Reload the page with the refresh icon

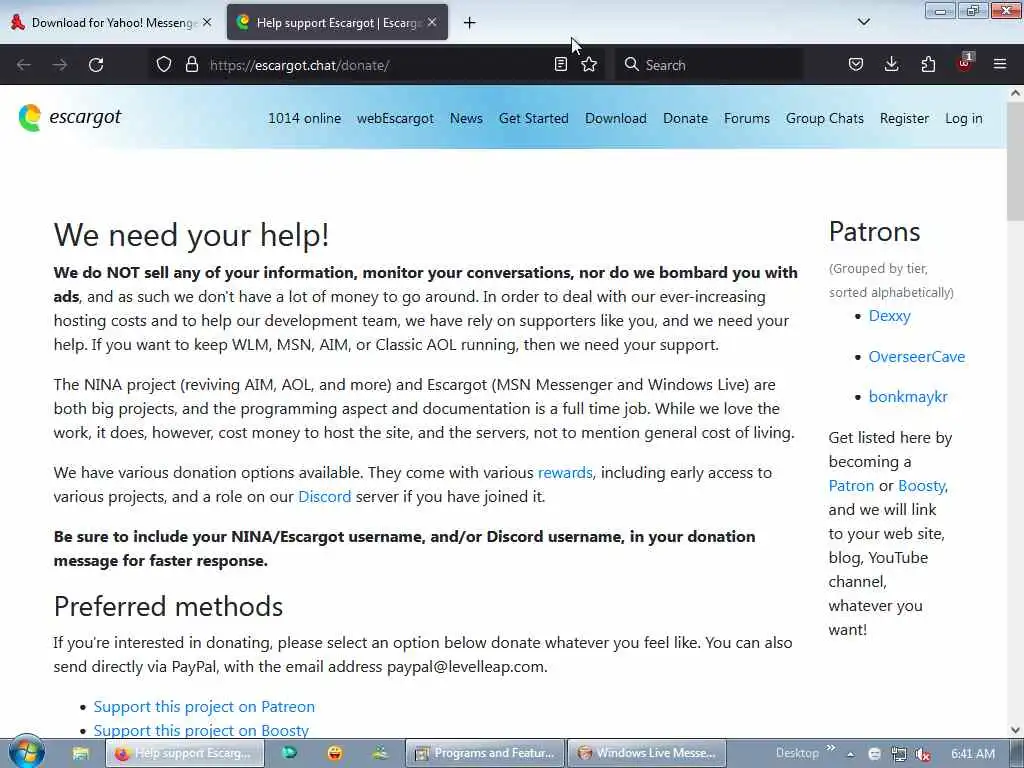click(x=96, y=65)
